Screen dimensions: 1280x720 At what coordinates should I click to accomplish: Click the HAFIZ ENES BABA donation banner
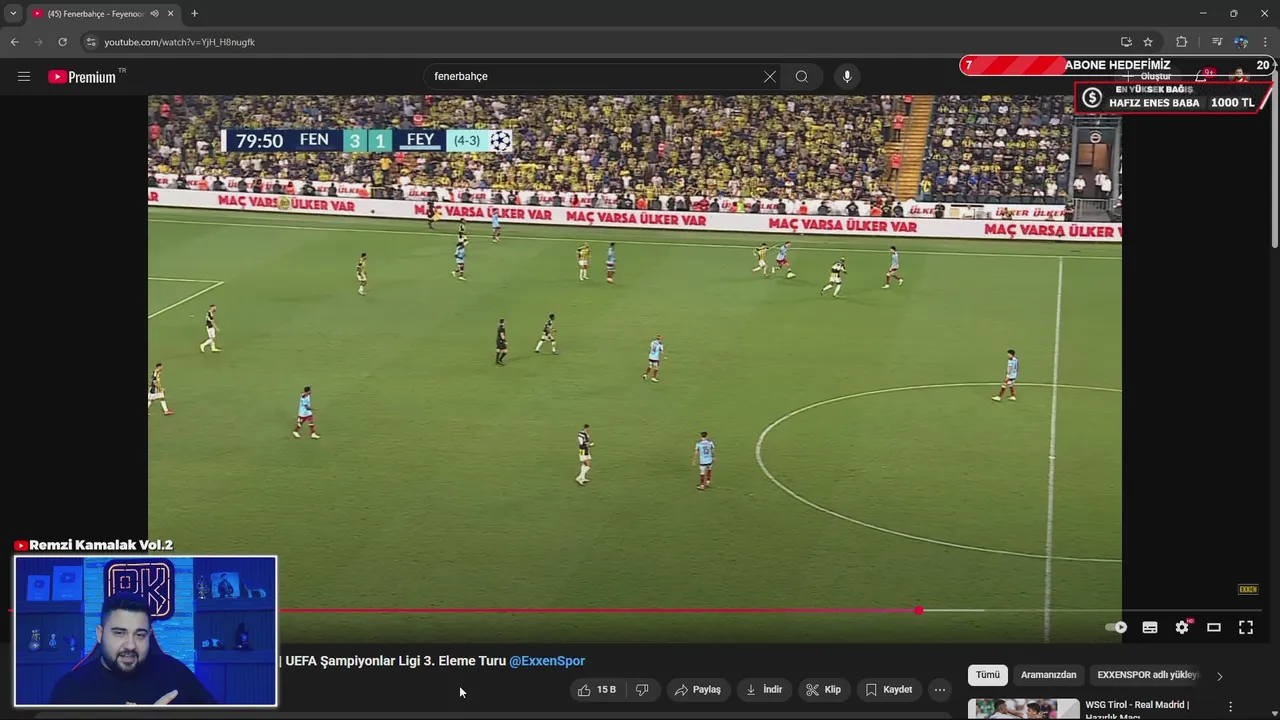pos(1172,97)
